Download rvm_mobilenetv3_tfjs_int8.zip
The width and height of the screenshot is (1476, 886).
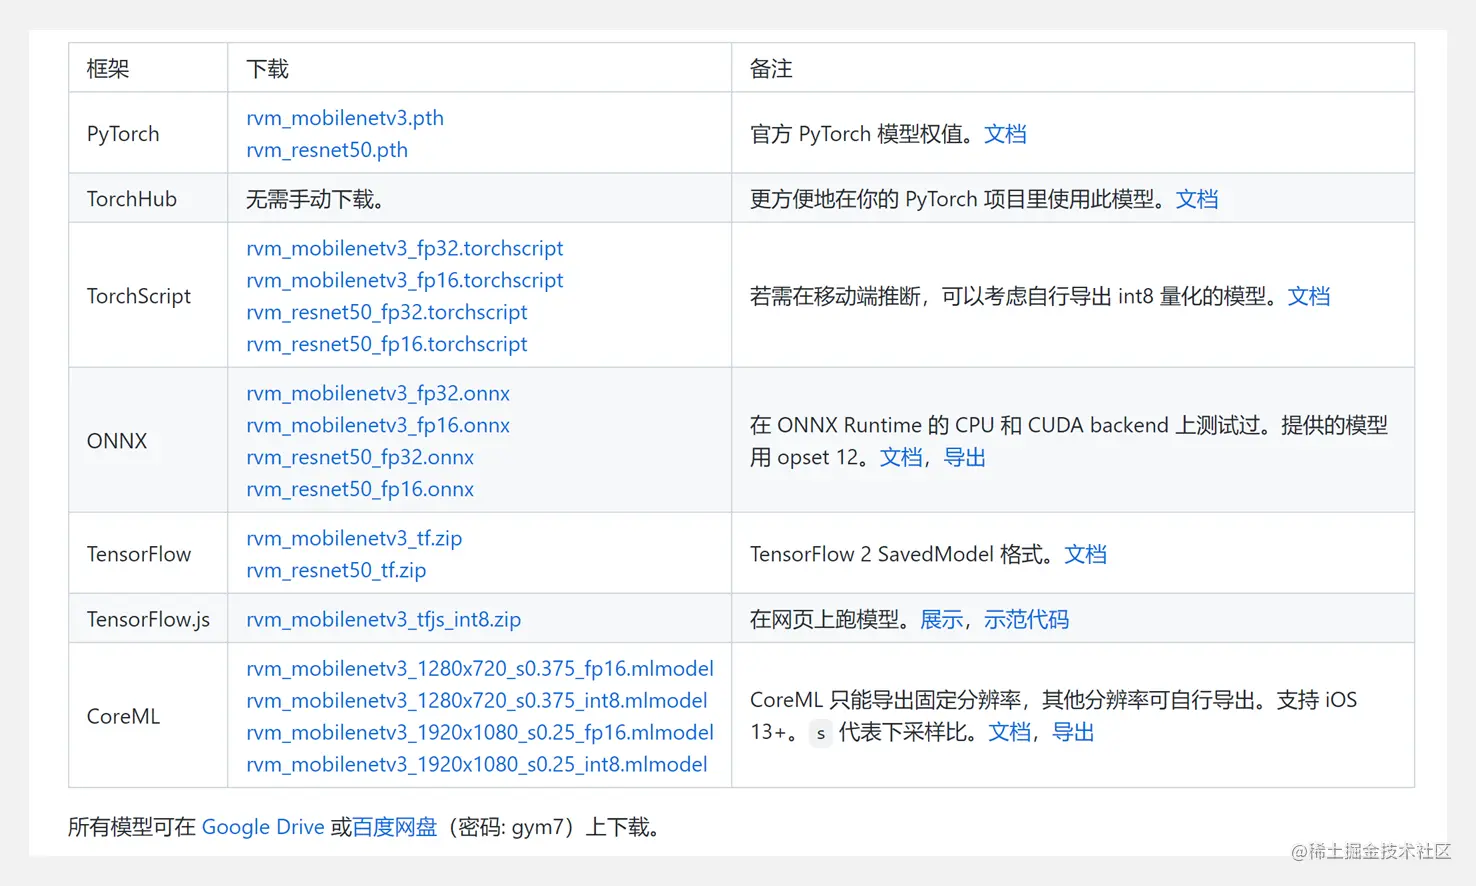click(384, 619)
